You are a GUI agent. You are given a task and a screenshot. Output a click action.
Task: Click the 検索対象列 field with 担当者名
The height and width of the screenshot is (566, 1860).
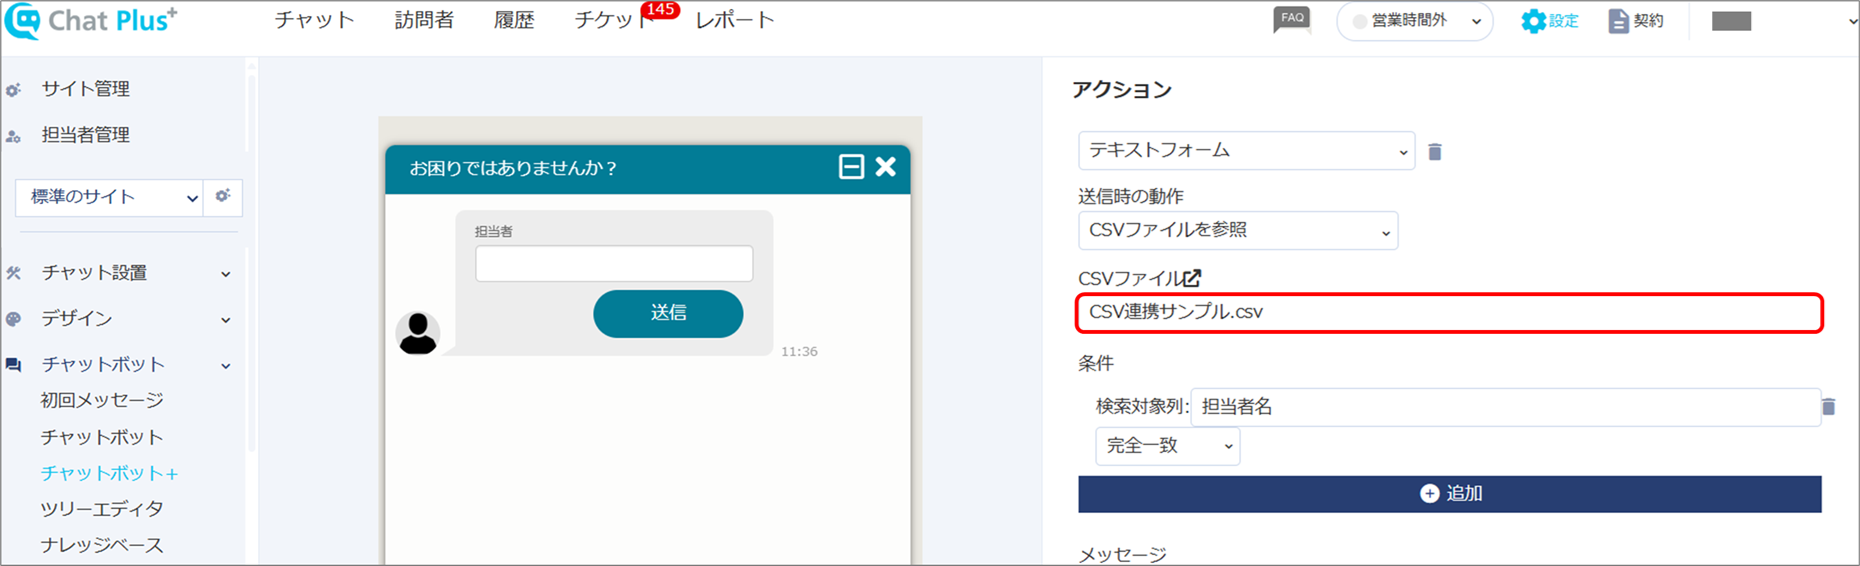click(x=1505, y=407)
